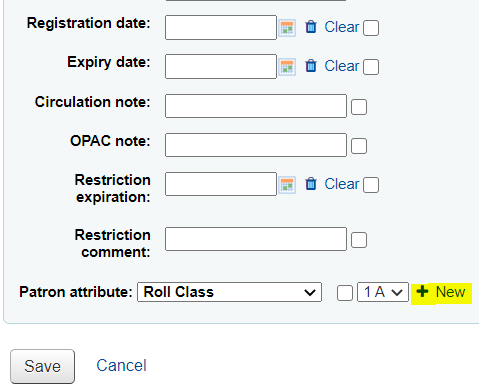Click the Cancel link
Screen dimensions: 479x392
tap(121, 365)
